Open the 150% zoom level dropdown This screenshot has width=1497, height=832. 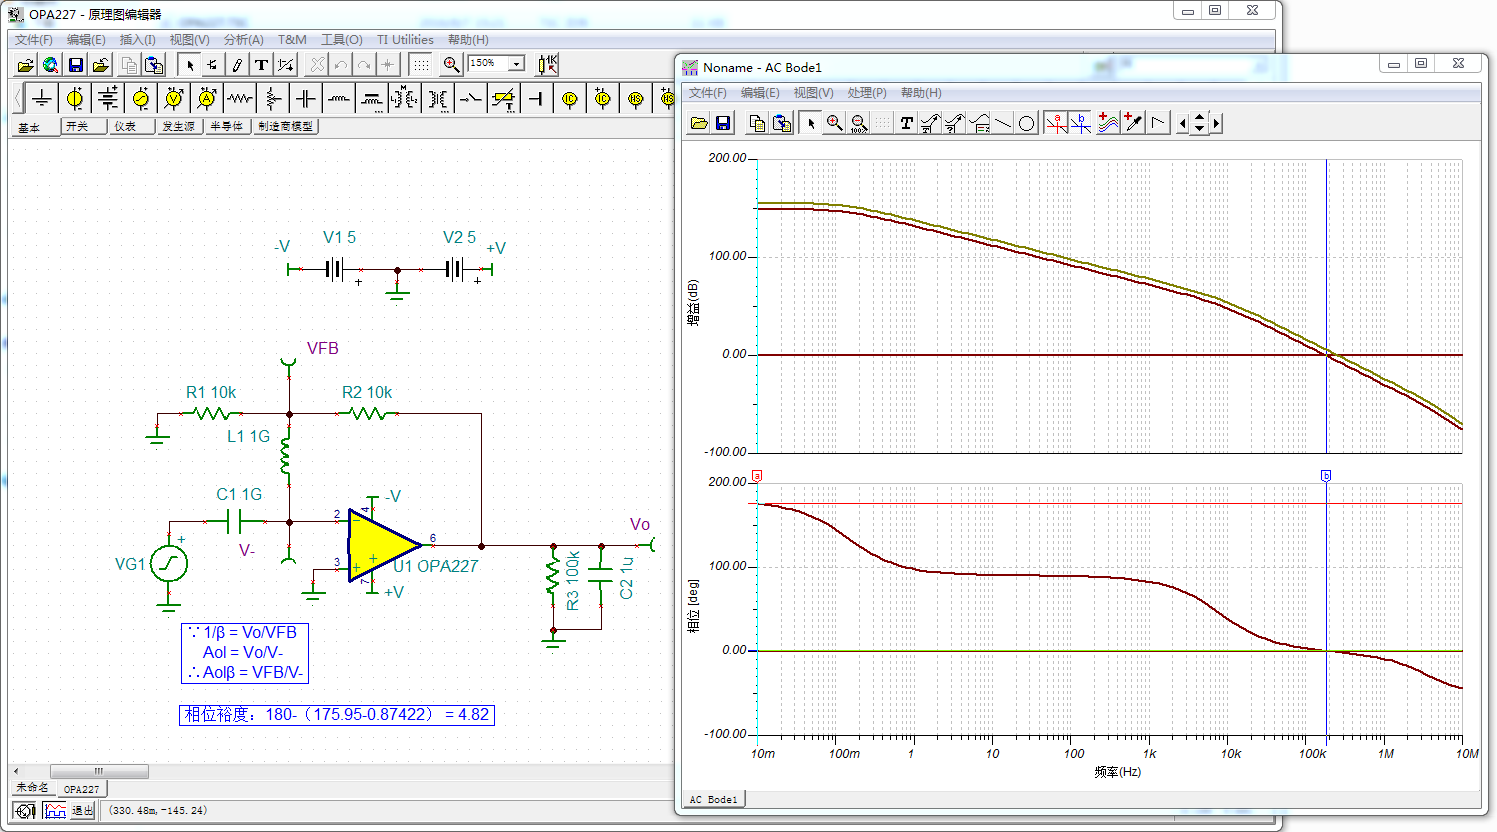pos(516,64)
